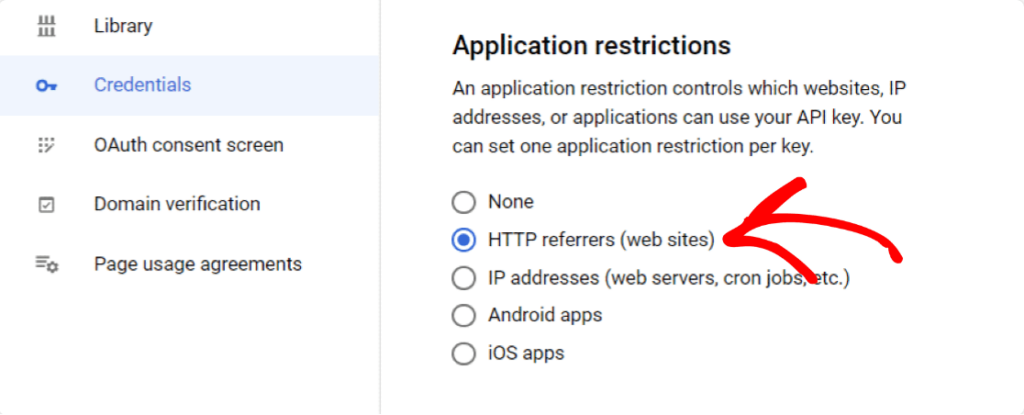Click the 'HTTP referrers (web sites)' label

click(x=601, y=241)
